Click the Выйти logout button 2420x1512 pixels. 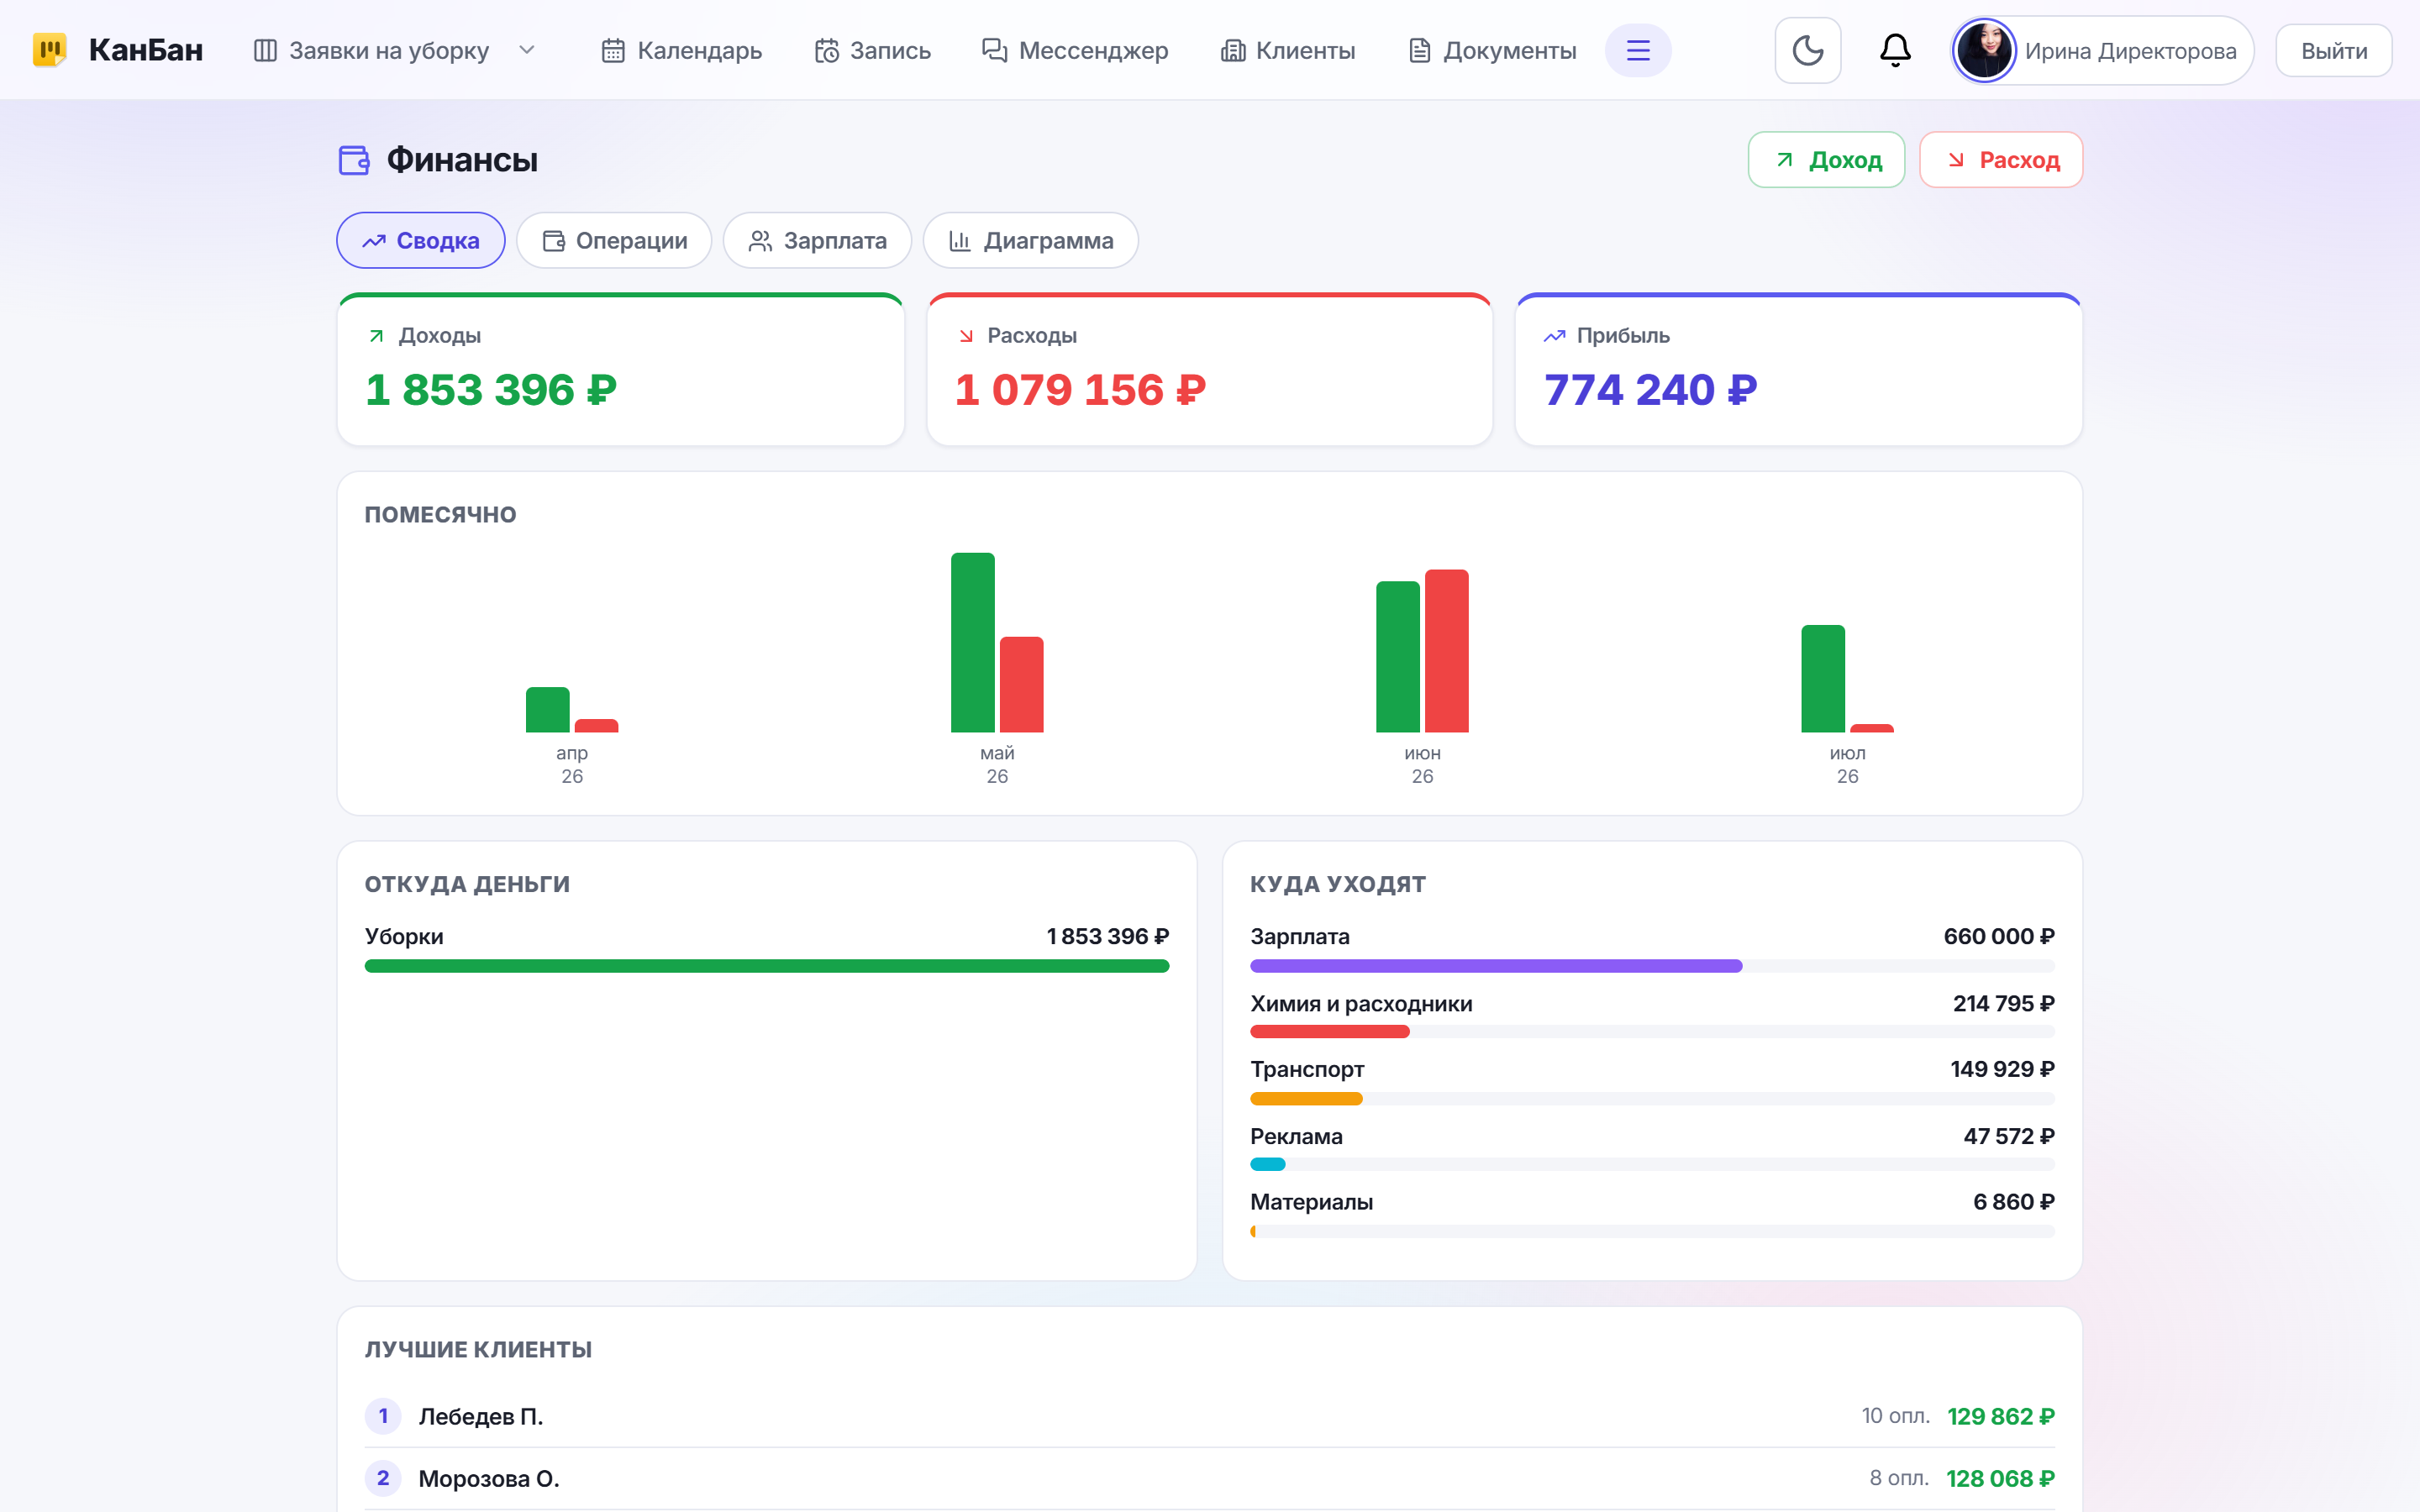click(x=2334, y=50)
